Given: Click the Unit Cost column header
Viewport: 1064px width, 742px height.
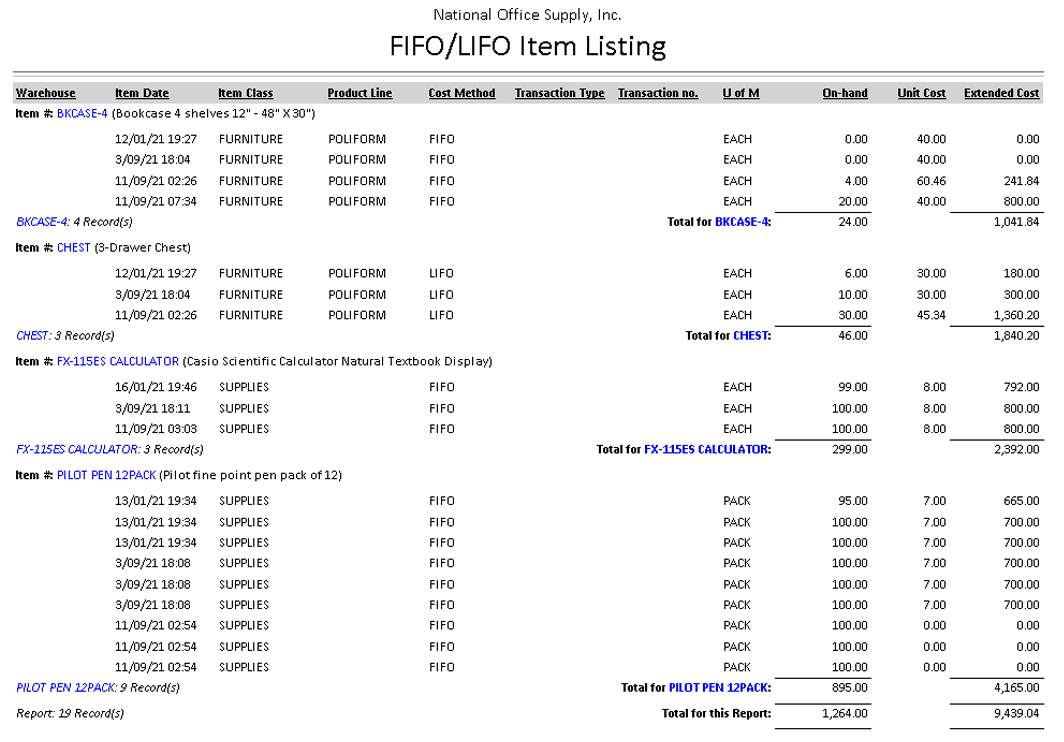Looking at the screenshot, I should 921,94.
